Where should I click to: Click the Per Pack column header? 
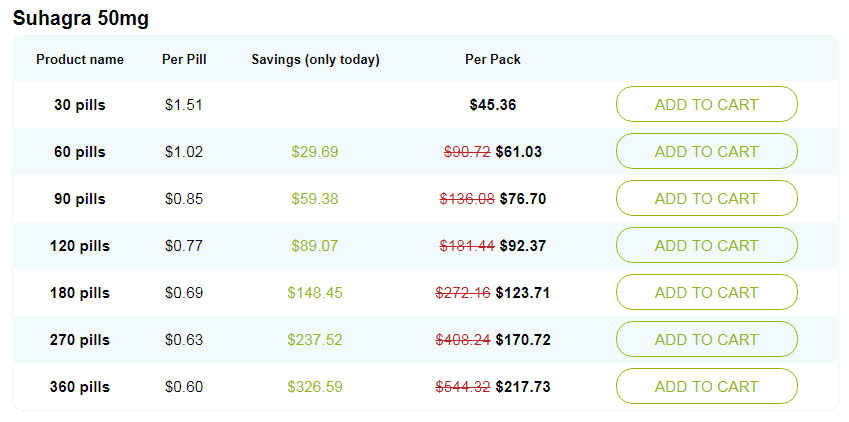tap(493, 60)
